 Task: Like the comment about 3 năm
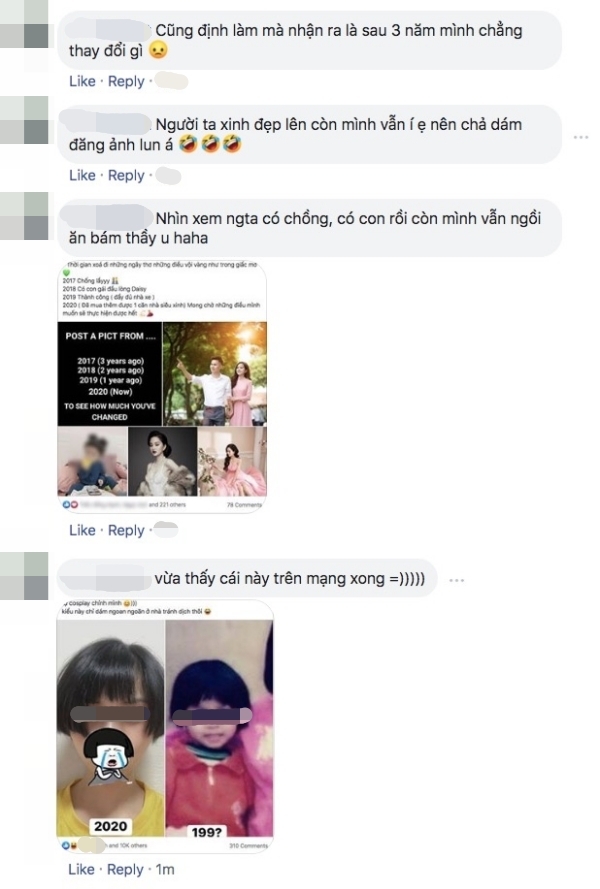[x=82, y=82]
